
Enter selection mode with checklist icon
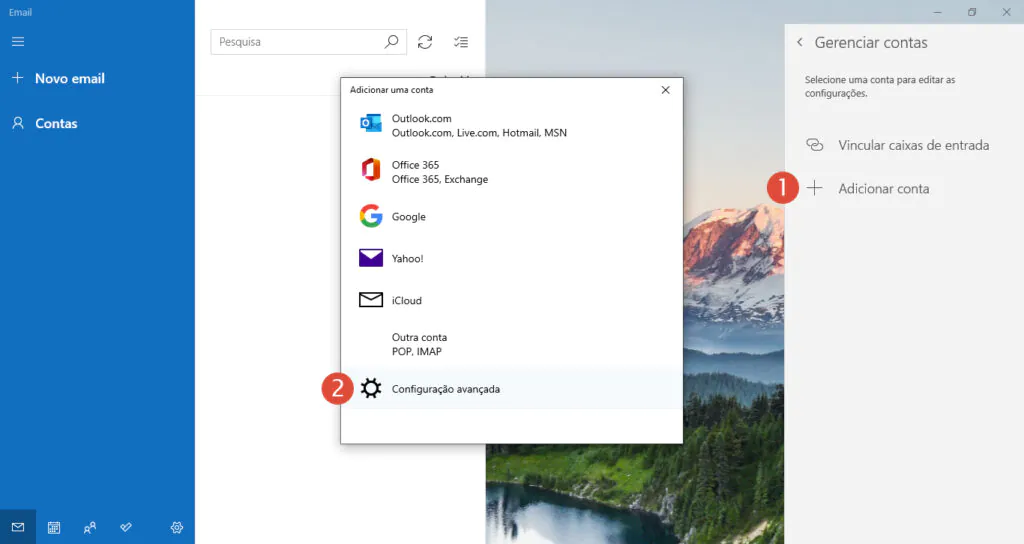pos(461,42)
